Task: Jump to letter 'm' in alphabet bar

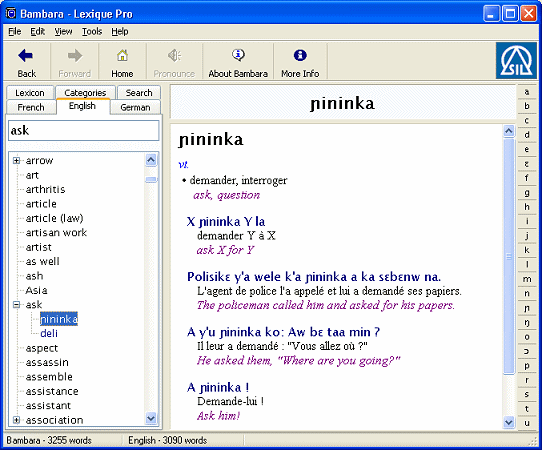Action: (527, 279)
